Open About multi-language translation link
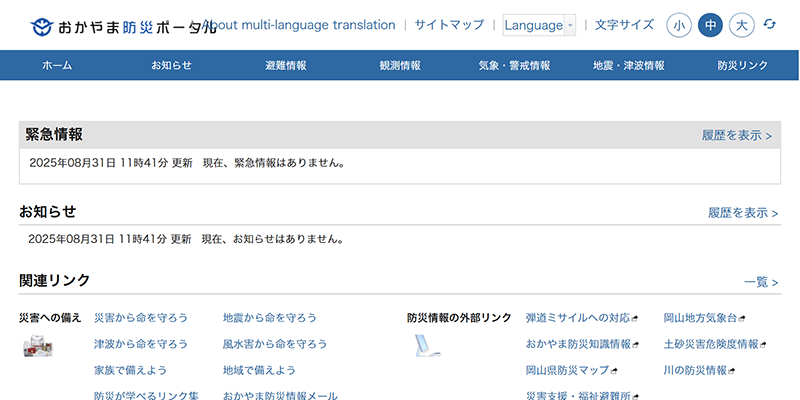The width and height of the screenshot is (800, 400). point(298,25)
